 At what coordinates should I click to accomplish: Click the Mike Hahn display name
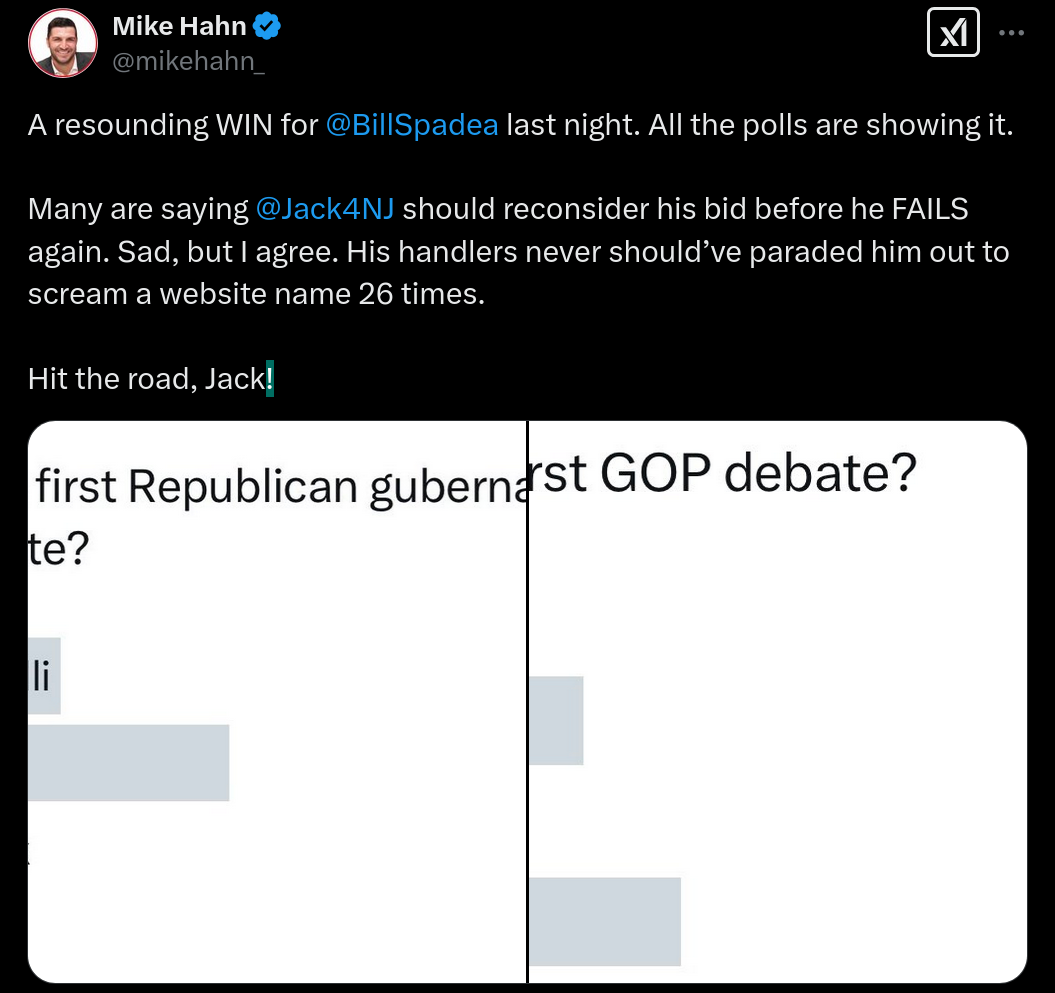(179, 26)
